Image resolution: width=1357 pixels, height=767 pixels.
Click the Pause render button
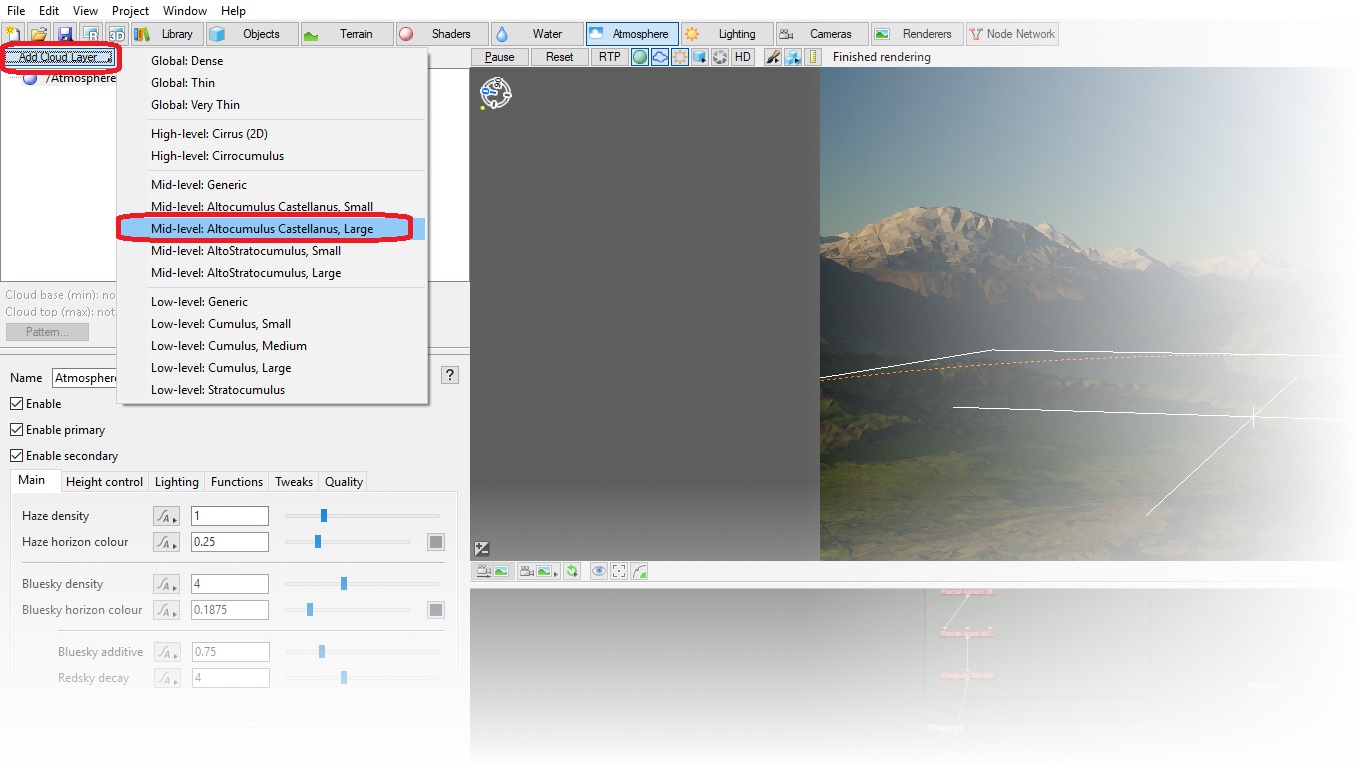pos(500,57)
